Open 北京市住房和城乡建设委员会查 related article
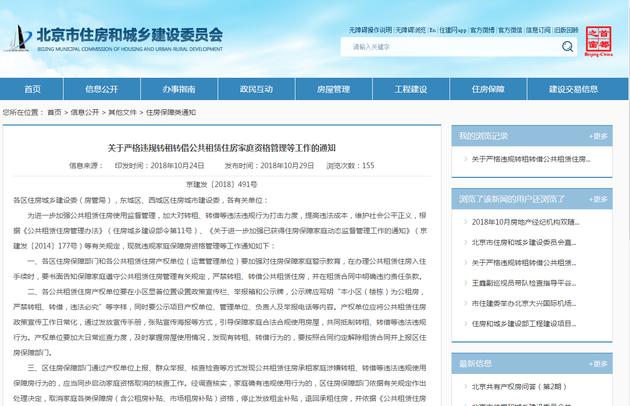This screenshot has height=406, width=630. [524, 242]
